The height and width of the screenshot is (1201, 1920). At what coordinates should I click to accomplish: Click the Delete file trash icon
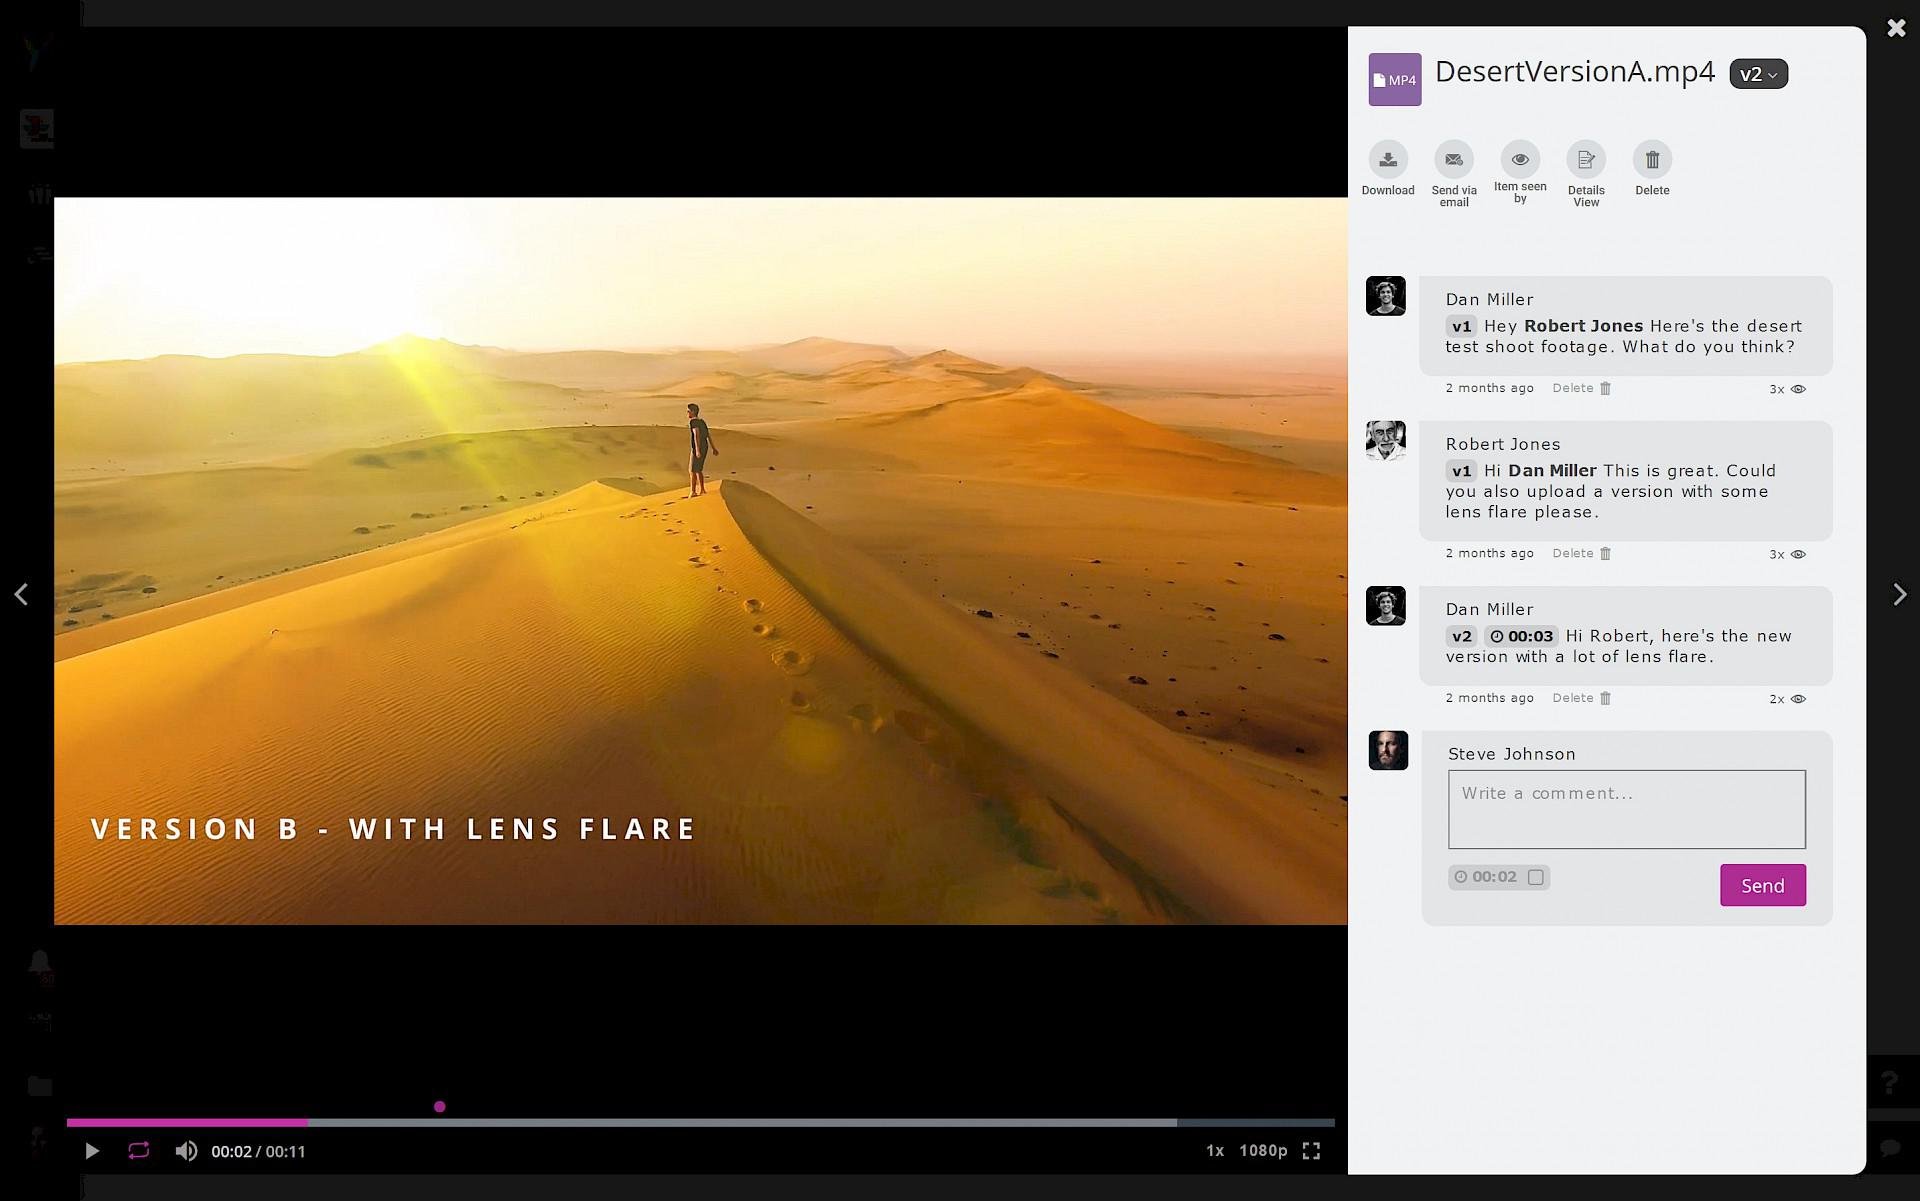point(1651,160)
